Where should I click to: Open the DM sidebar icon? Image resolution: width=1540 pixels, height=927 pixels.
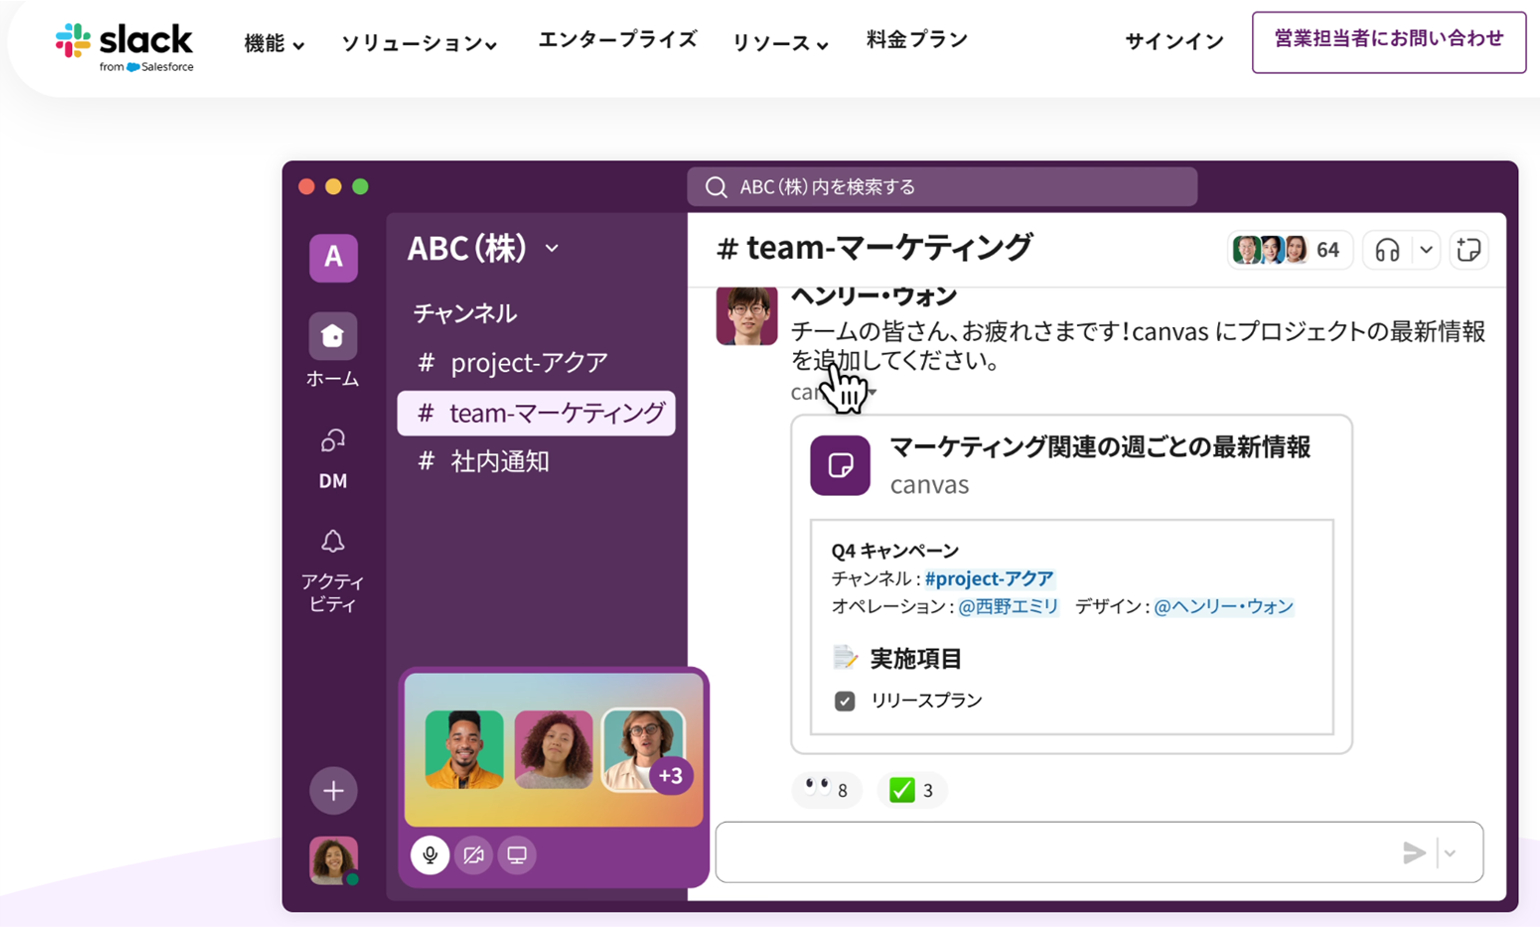[333, 441]
